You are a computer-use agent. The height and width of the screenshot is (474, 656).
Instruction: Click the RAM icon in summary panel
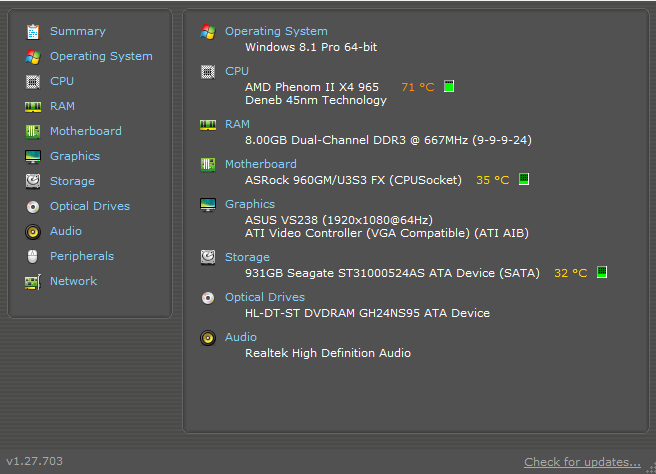(208, 125)
